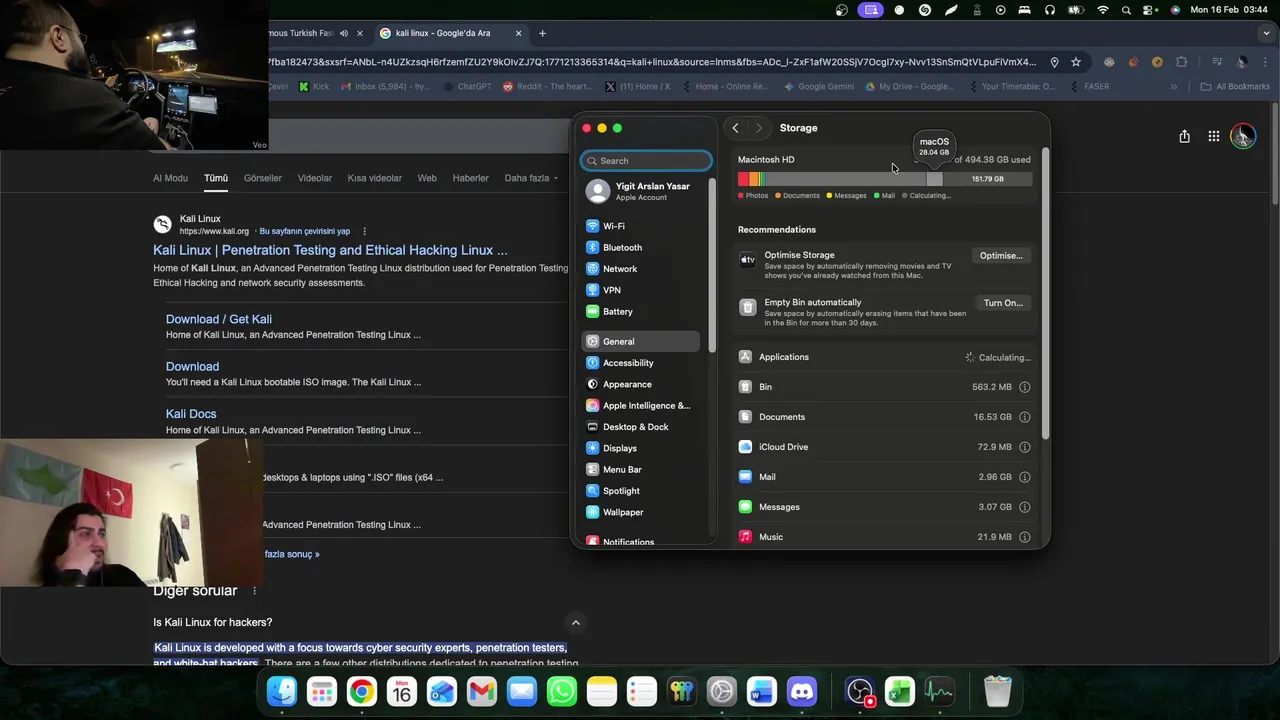Open All Bookmarks folder

[x=1235, y=87]
